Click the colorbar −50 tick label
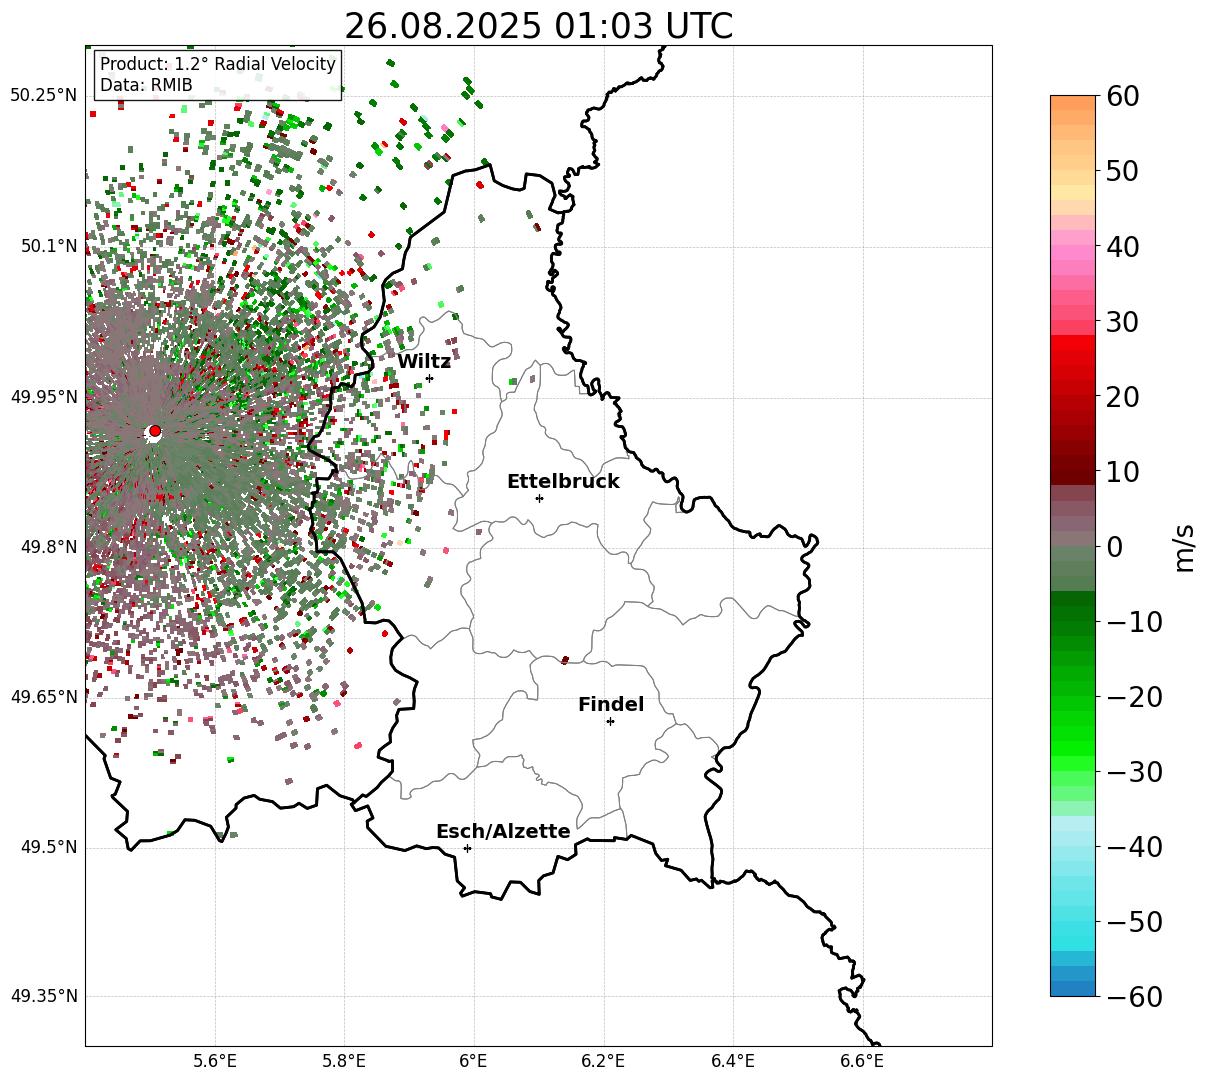Image resolution: width=1207 pixels, height=1081 pixels. (x=1135, y=922)
